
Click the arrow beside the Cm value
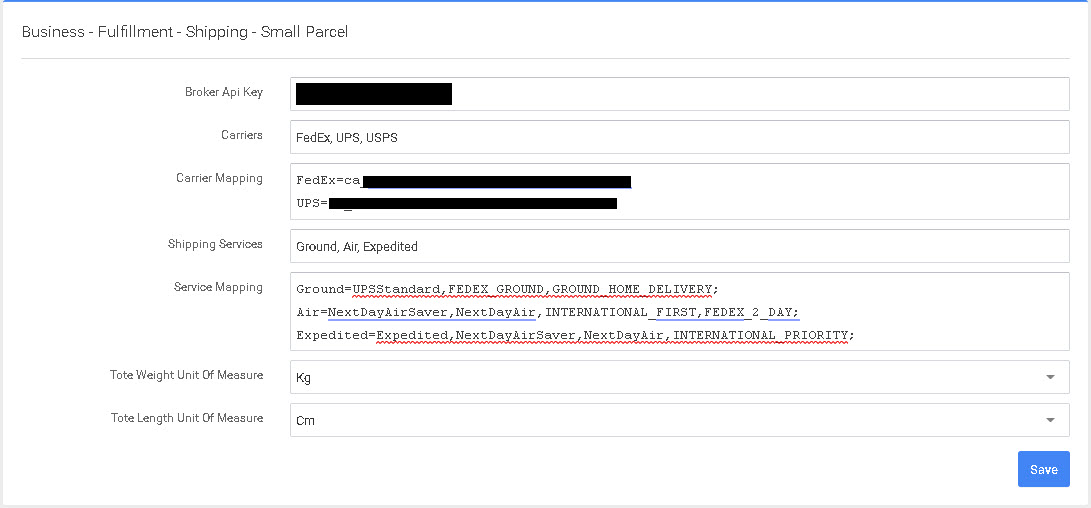click(1050, 420)
